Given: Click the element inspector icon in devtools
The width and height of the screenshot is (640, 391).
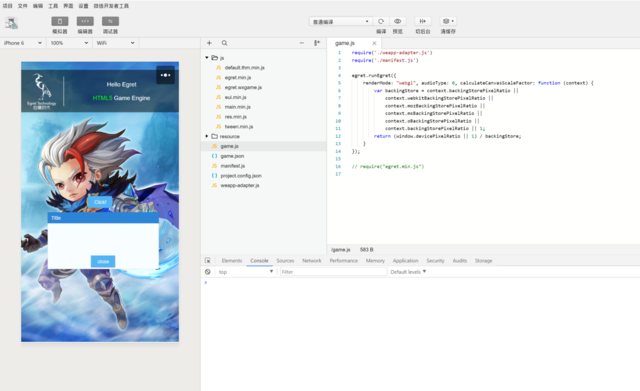Looking at the screenshot, I should tap(208, 260).
